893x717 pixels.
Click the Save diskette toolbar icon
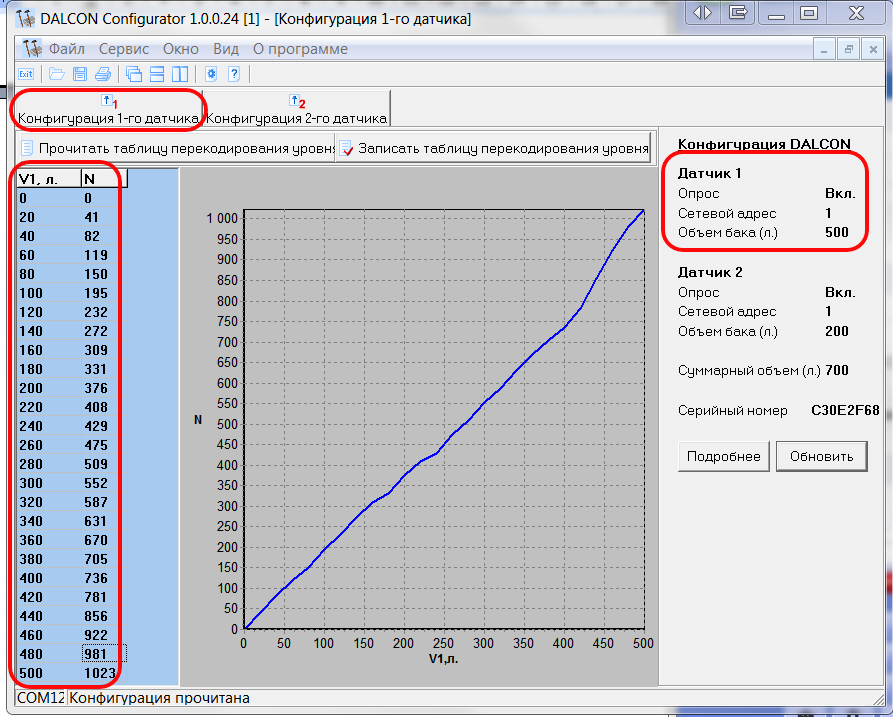coord(79,74)
